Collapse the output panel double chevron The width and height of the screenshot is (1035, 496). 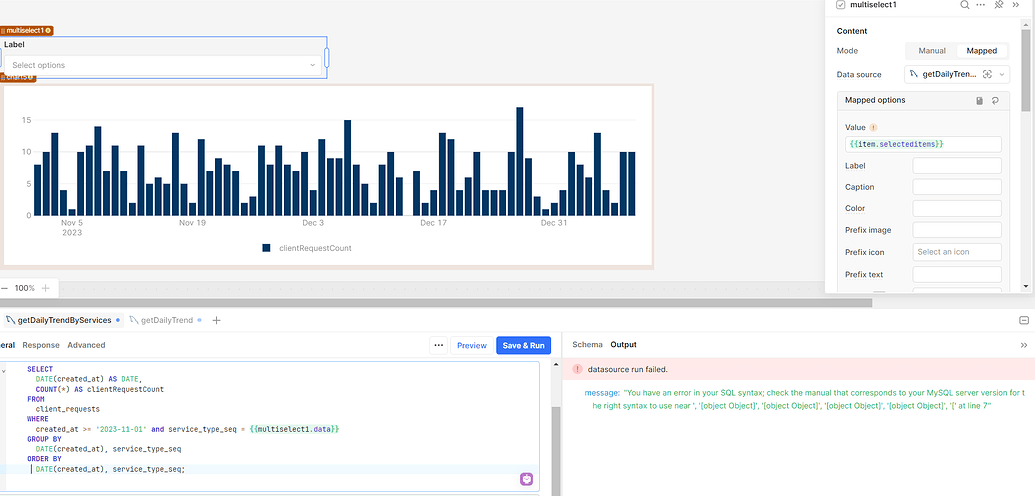[x=1024, y=345]
